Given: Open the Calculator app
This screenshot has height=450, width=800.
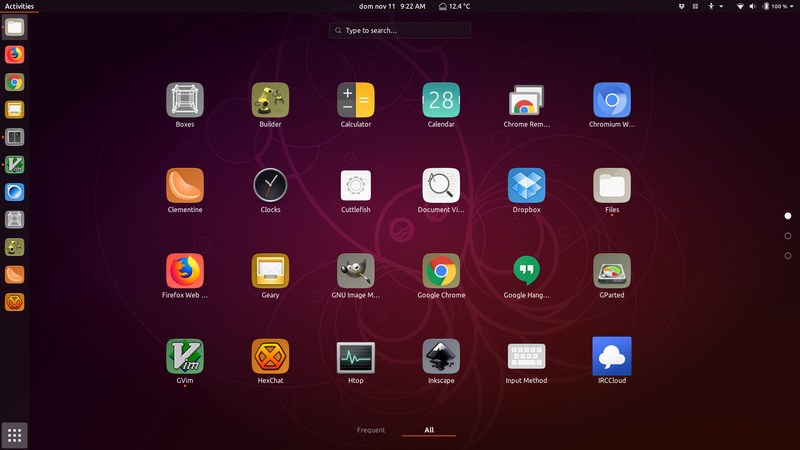Looking at the screenshot, I should (356, 100).
